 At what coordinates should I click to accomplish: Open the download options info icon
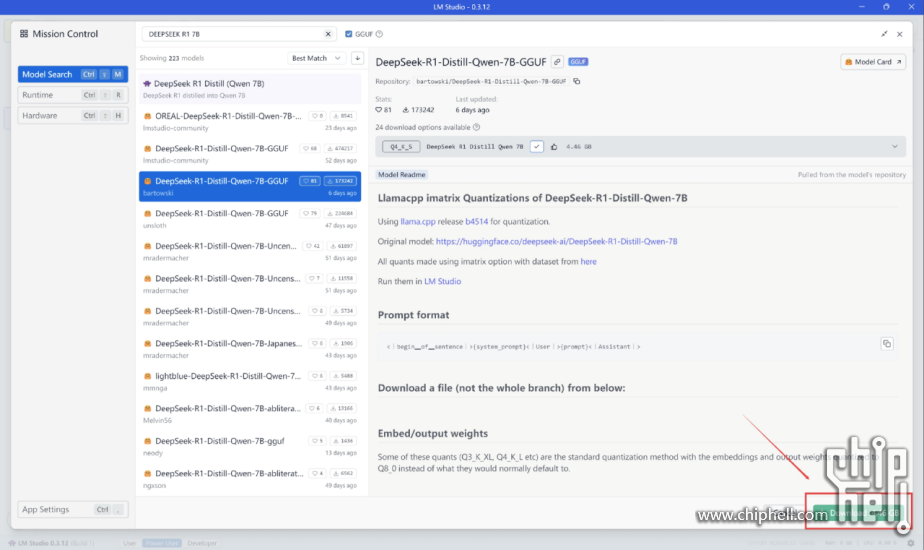(x=477, y=127)
